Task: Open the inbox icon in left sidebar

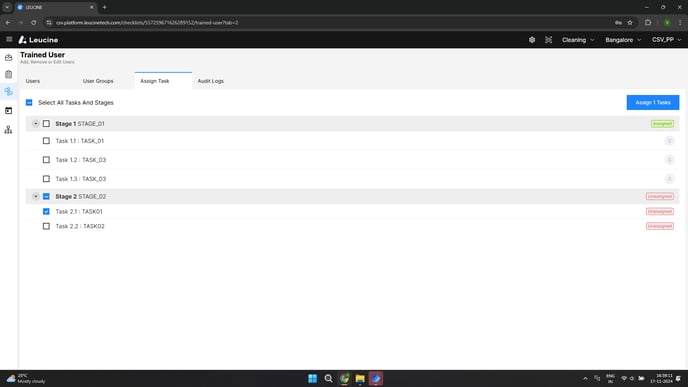Action: pos(8,57)
